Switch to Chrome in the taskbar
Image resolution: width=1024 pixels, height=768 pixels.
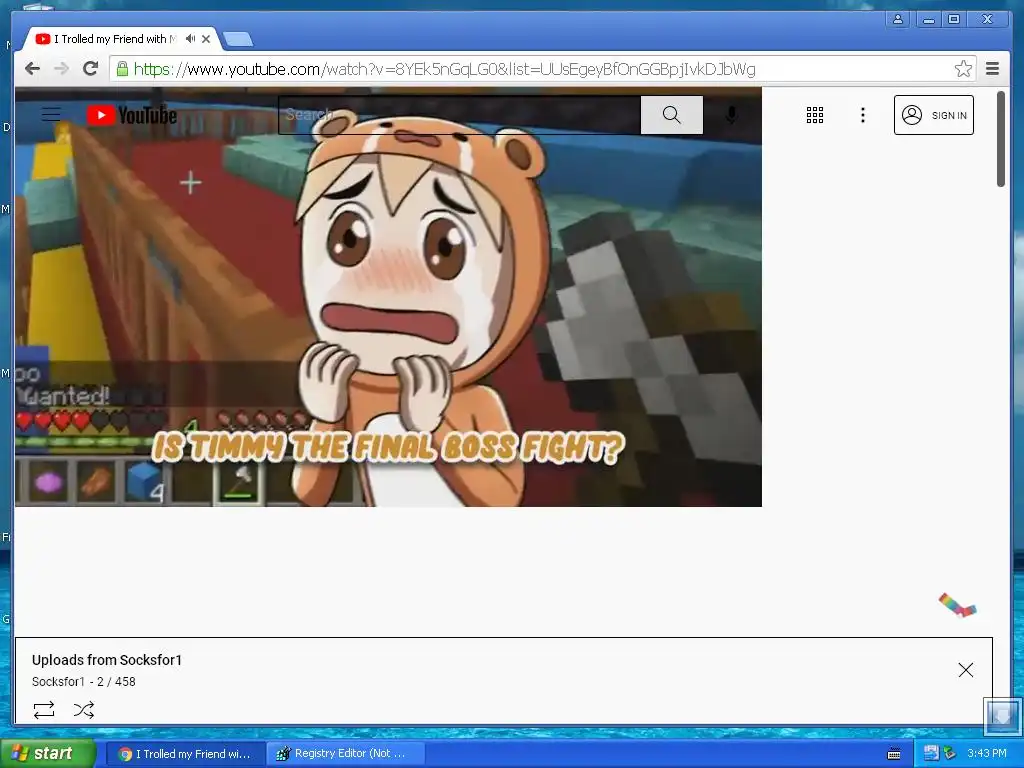(x=186, y=754)
